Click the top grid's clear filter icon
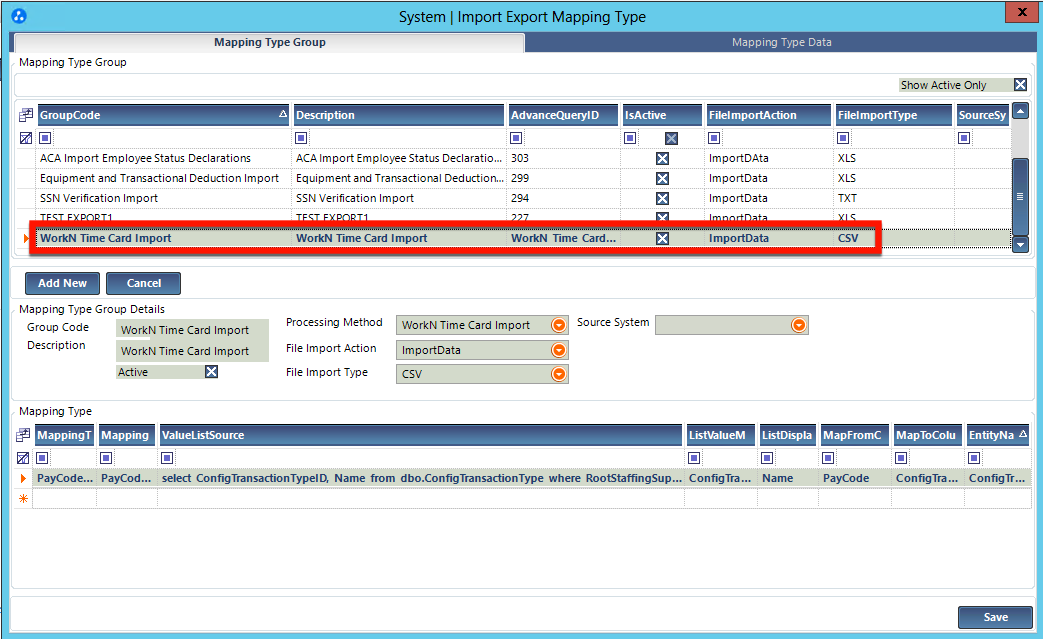This screenshot has height=639, width=1043. [x=26, y=138]
